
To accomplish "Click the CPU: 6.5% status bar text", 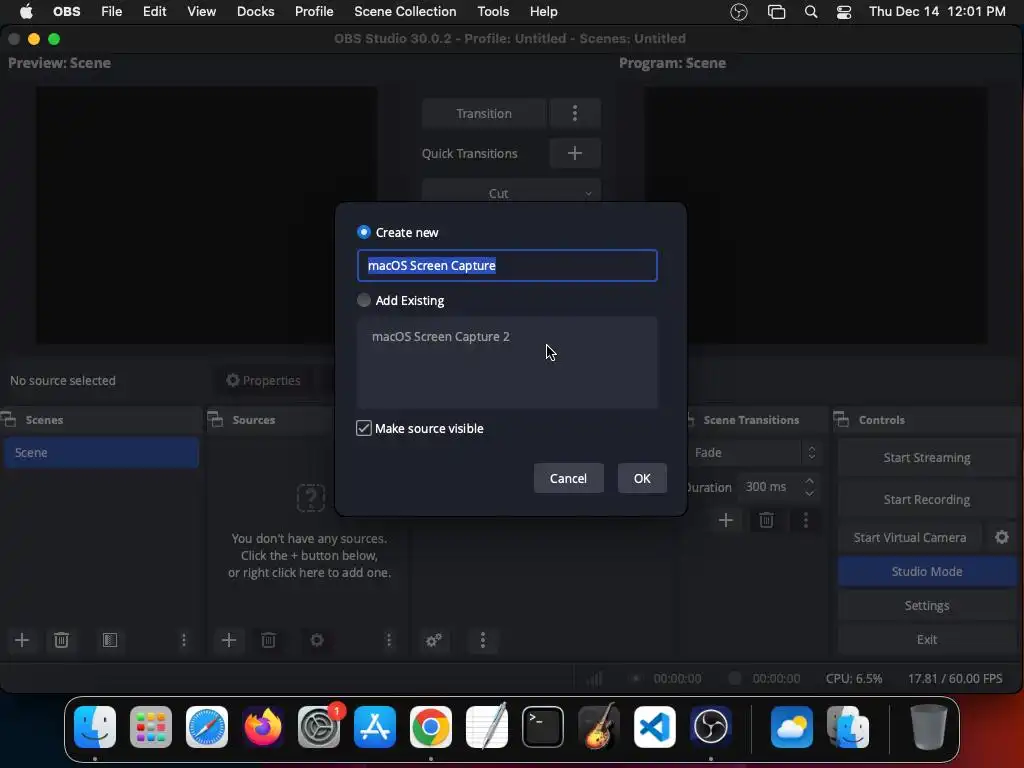I will click(854, 679).
